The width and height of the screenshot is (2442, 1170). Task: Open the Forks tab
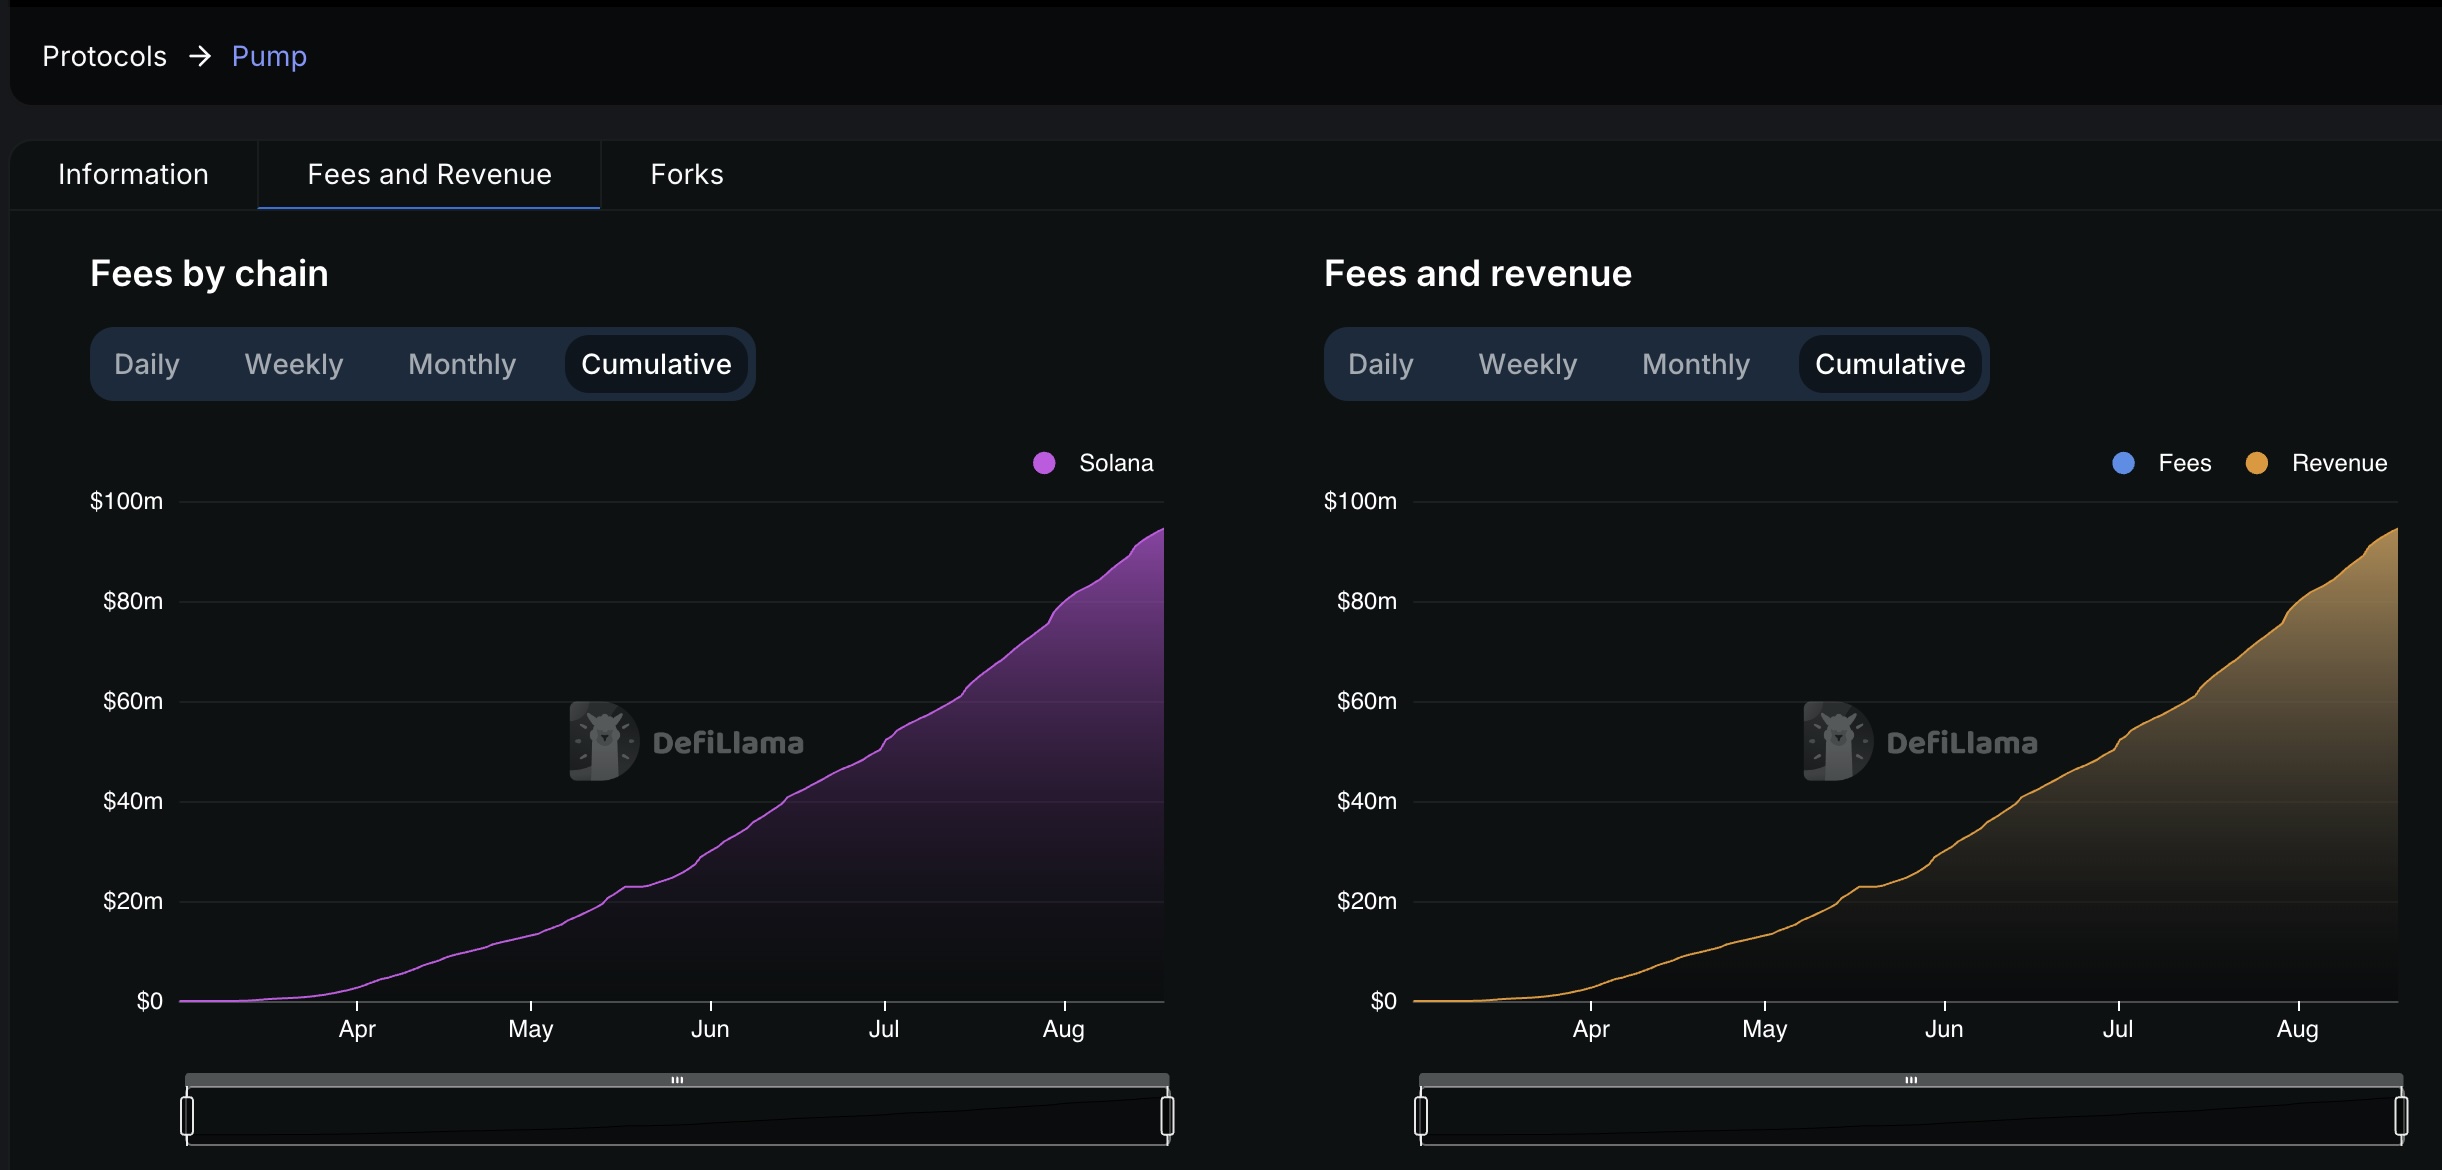tap(687, 174)
